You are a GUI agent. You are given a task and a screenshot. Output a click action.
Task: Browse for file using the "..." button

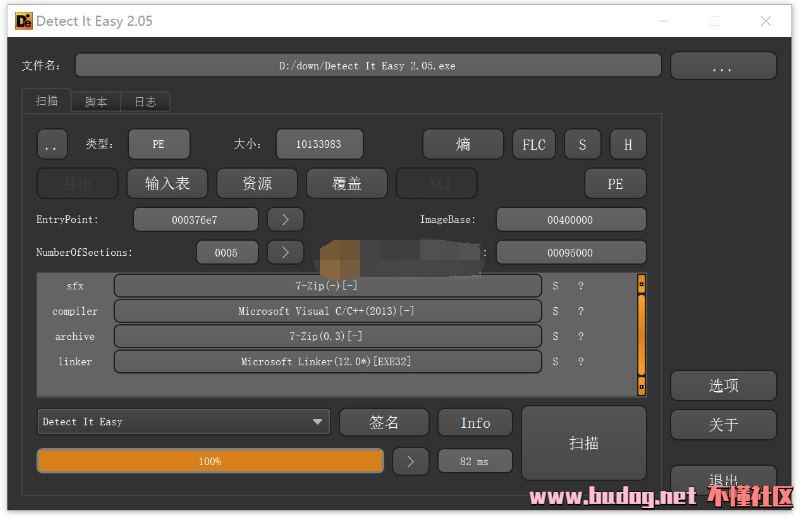722,66
